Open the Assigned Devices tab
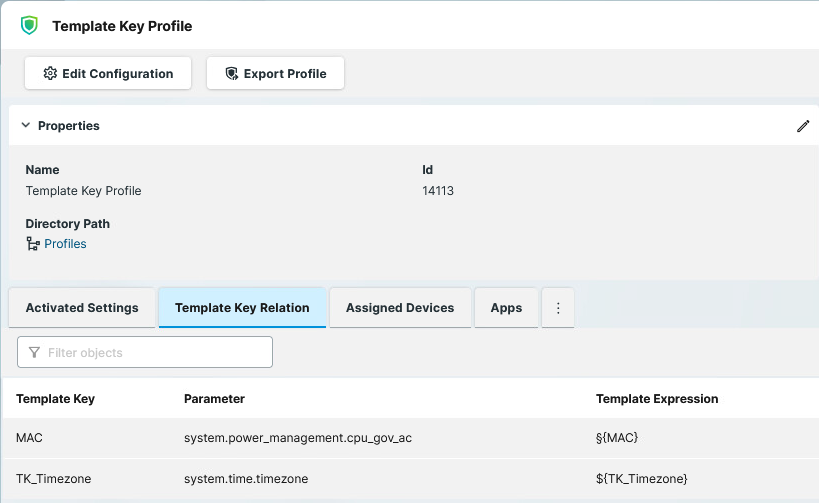The width and height of the screenshot is (819, 503). (x=400, y=308)
